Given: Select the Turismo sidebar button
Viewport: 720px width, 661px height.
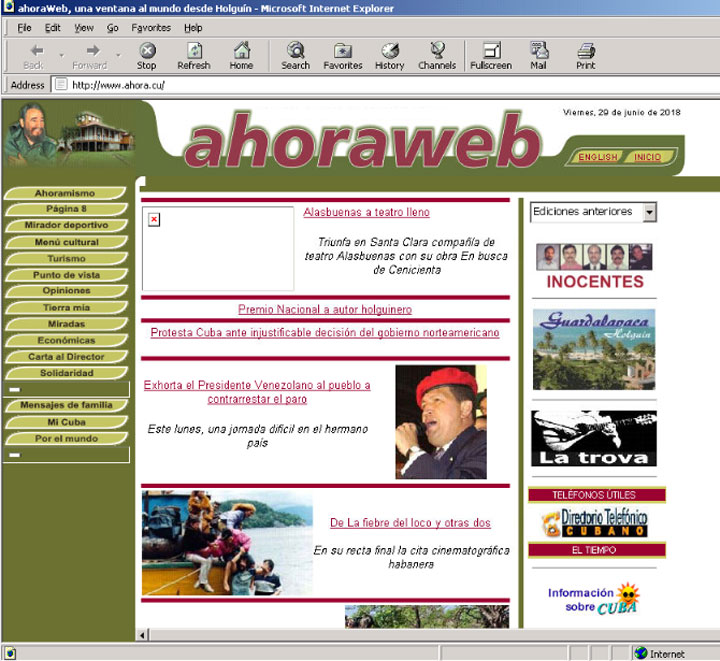Looking at the screenshot, I should pyautogui.click(x=66, y=258).
